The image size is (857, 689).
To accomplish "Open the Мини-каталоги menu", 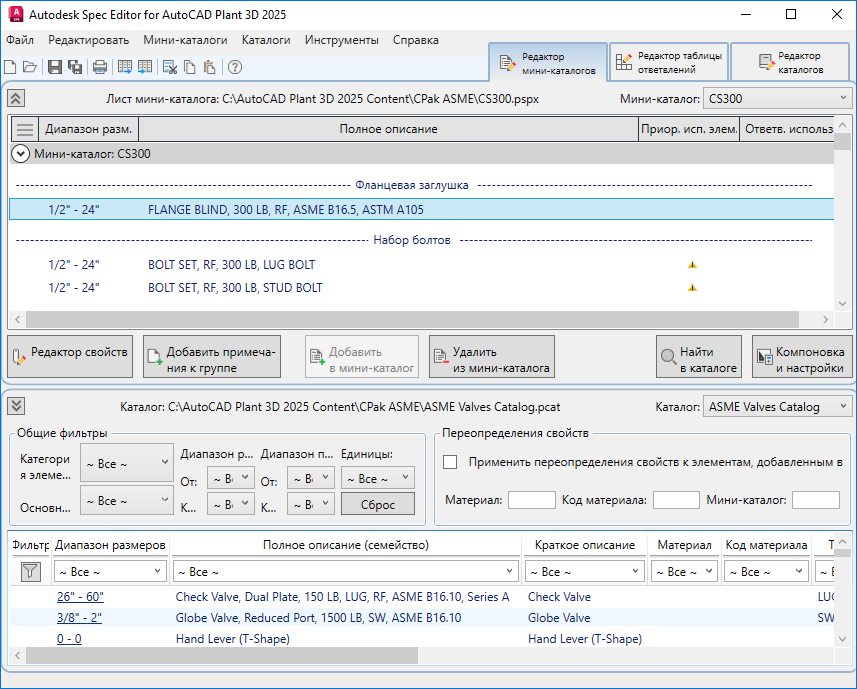I will (x=185, y=40).
